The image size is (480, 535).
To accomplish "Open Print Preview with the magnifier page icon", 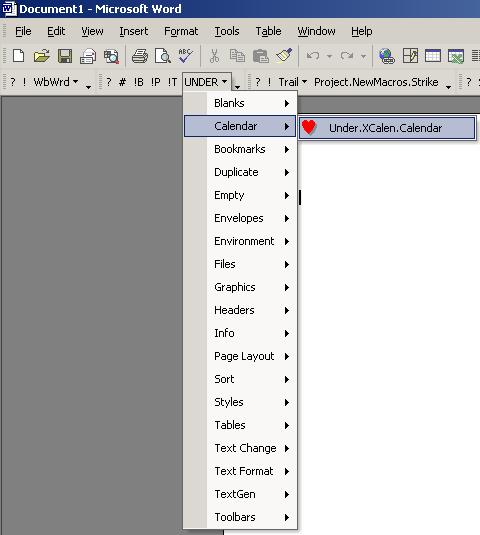I will (x=163, y=56).
